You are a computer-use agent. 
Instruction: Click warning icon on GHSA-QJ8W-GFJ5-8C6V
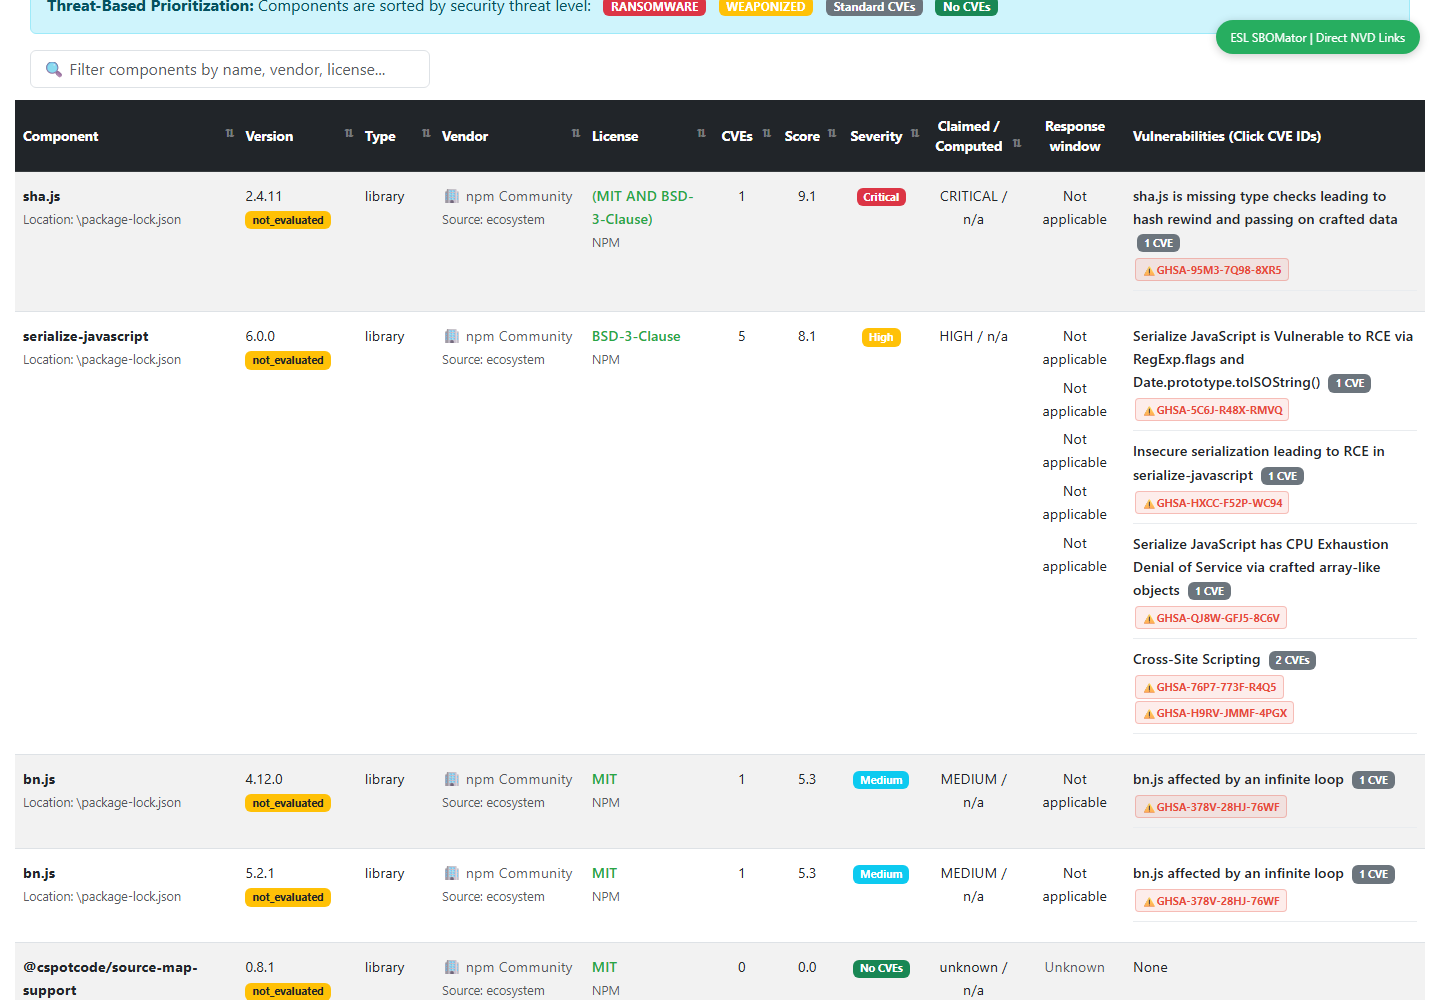point(1149,619)
